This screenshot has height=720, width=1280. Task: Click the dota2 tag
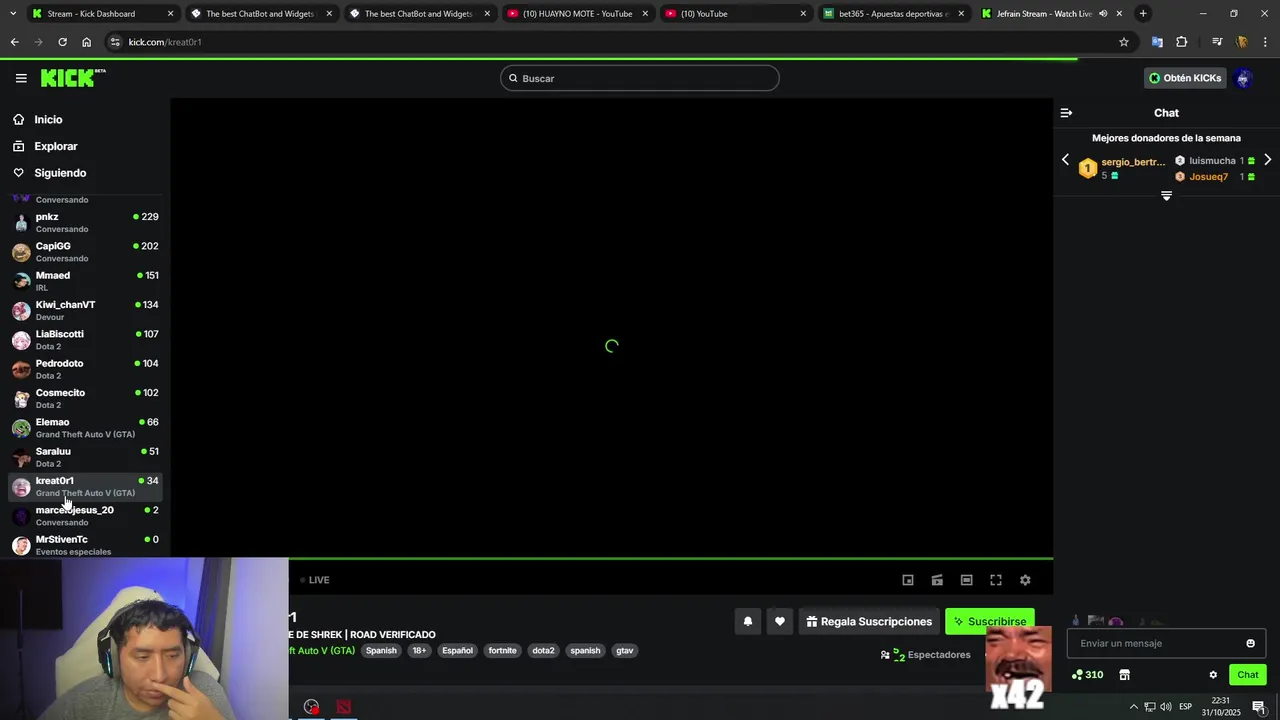543,651
